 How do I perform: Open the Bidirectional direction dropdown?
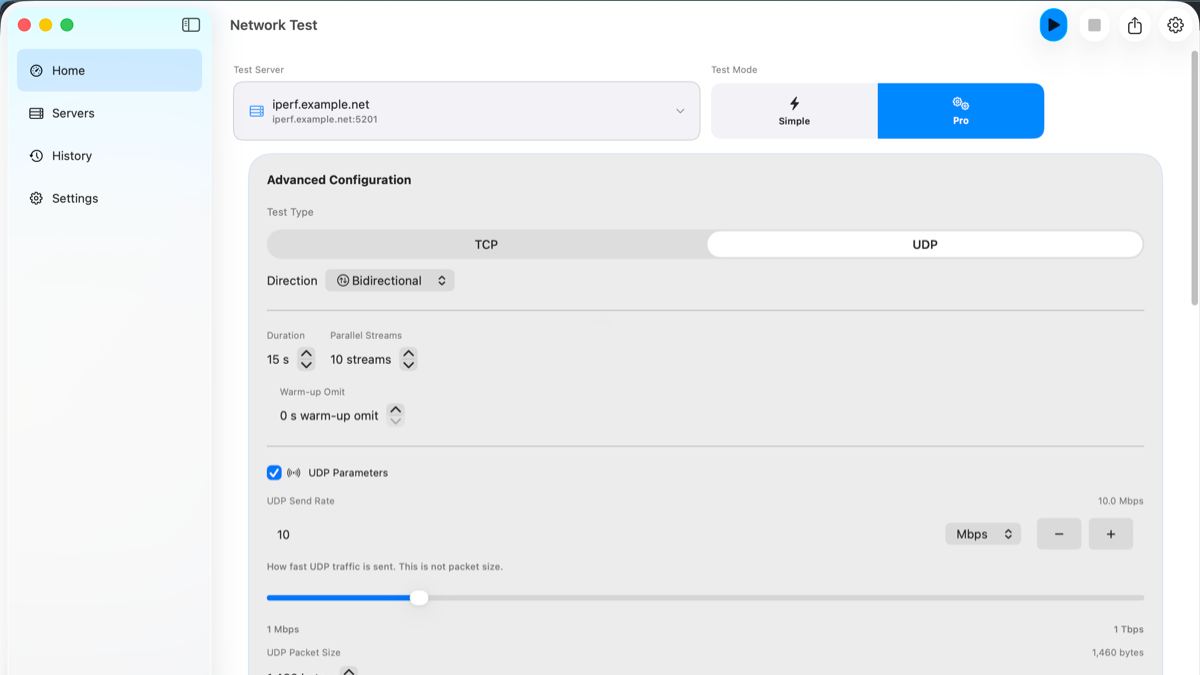point(390,281)
